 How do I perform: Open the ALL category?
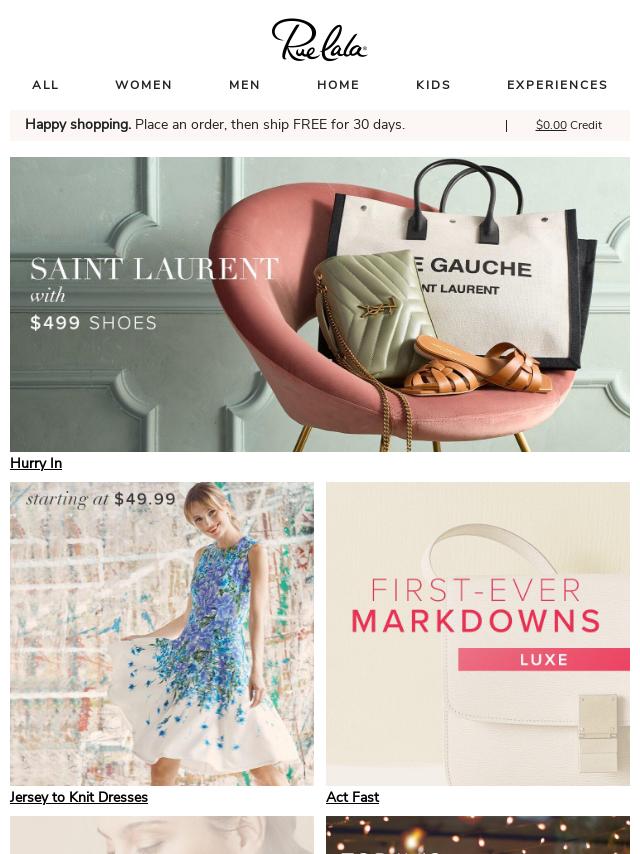45,85
